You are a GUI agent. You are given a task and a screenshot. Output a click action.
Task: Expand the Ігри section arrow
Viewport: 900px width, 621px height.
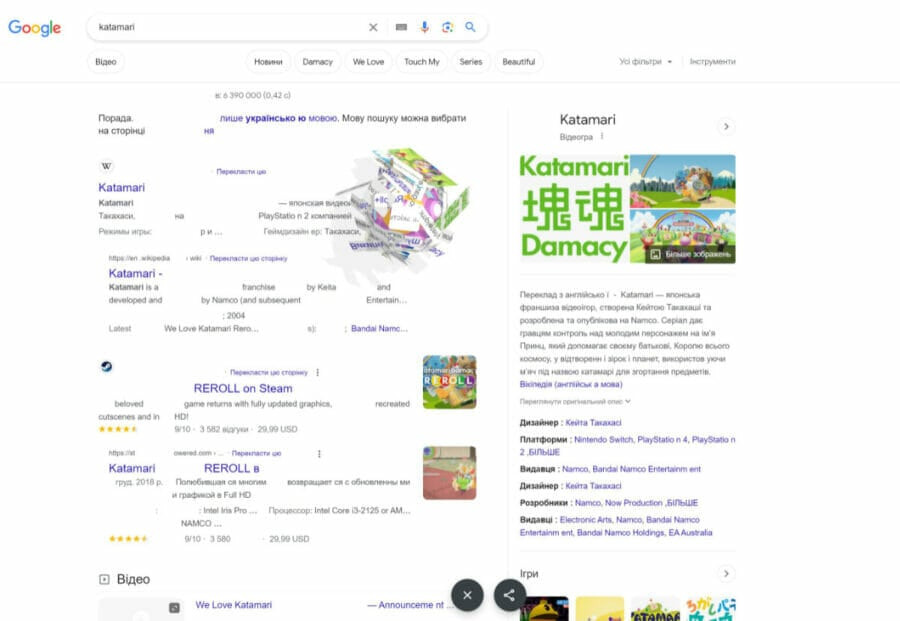[726, 573]
